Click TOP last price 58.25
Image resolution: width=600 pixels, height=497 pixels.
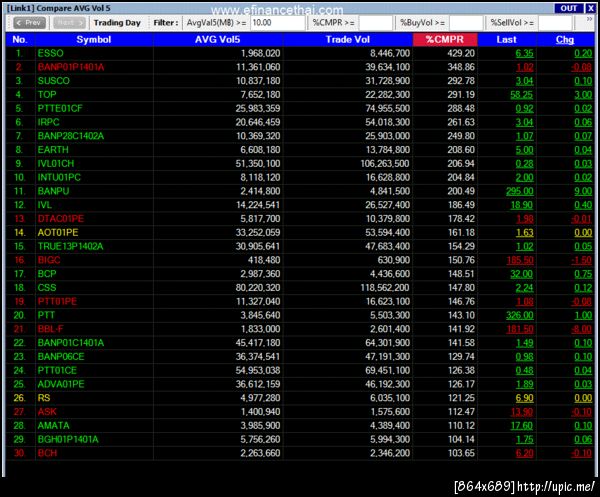point(522,95)
